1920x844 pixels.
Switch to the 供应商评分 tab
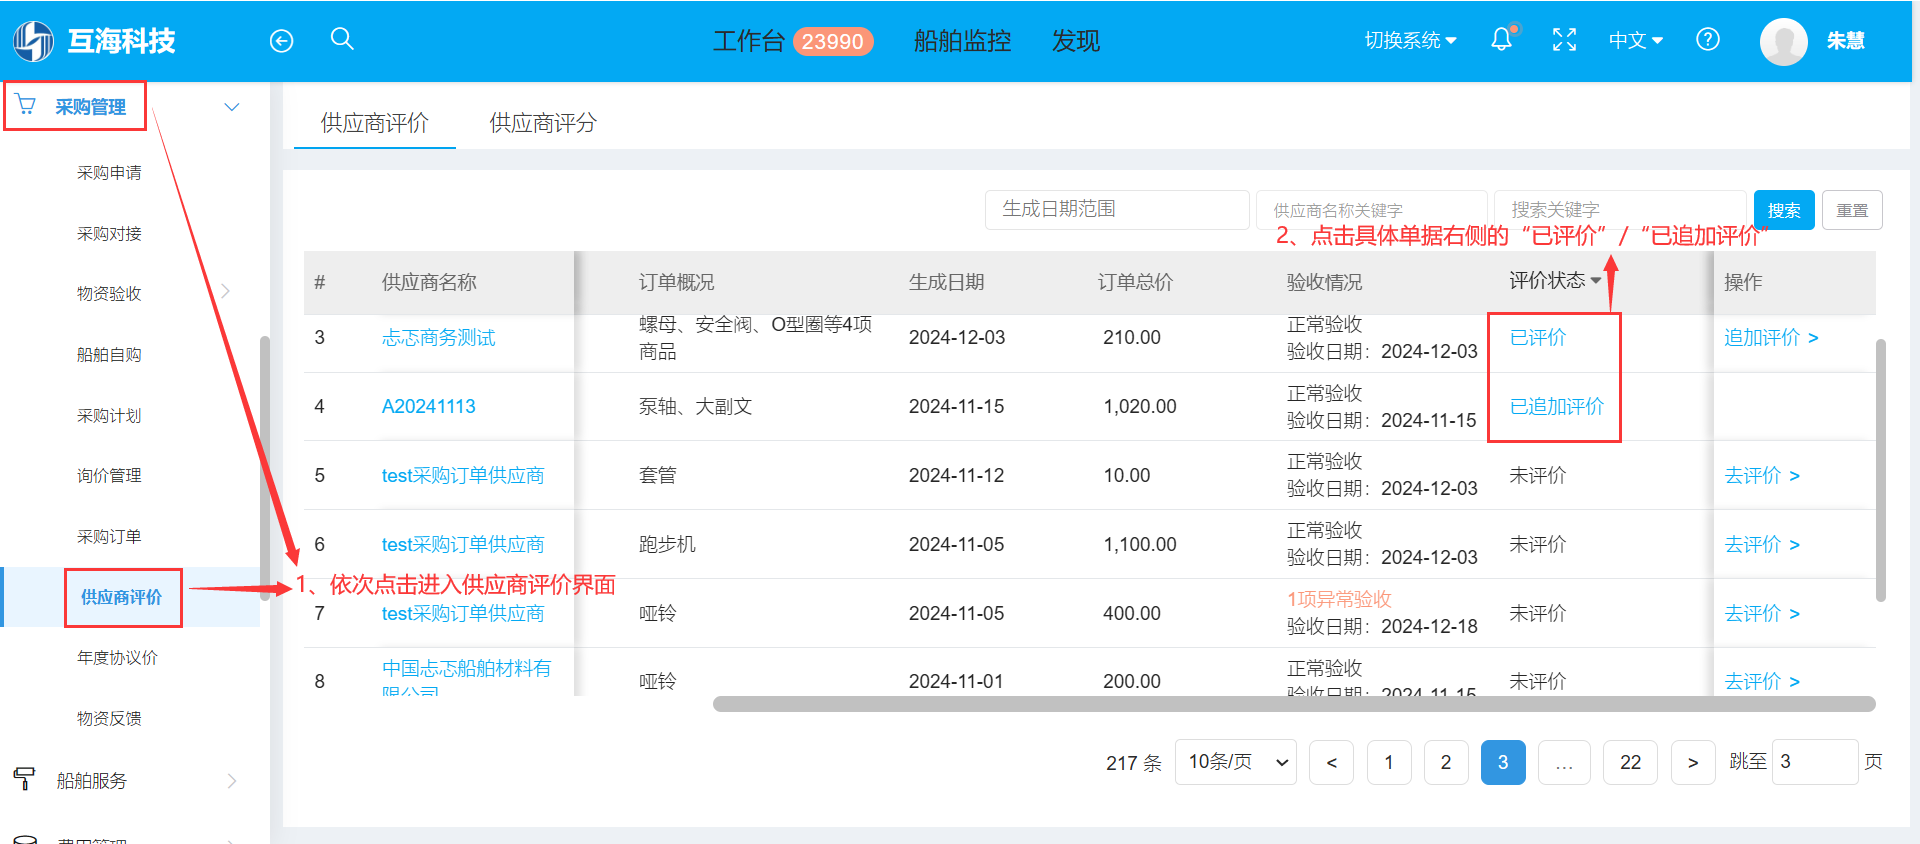pyautogui.click(x=543, y=123)
